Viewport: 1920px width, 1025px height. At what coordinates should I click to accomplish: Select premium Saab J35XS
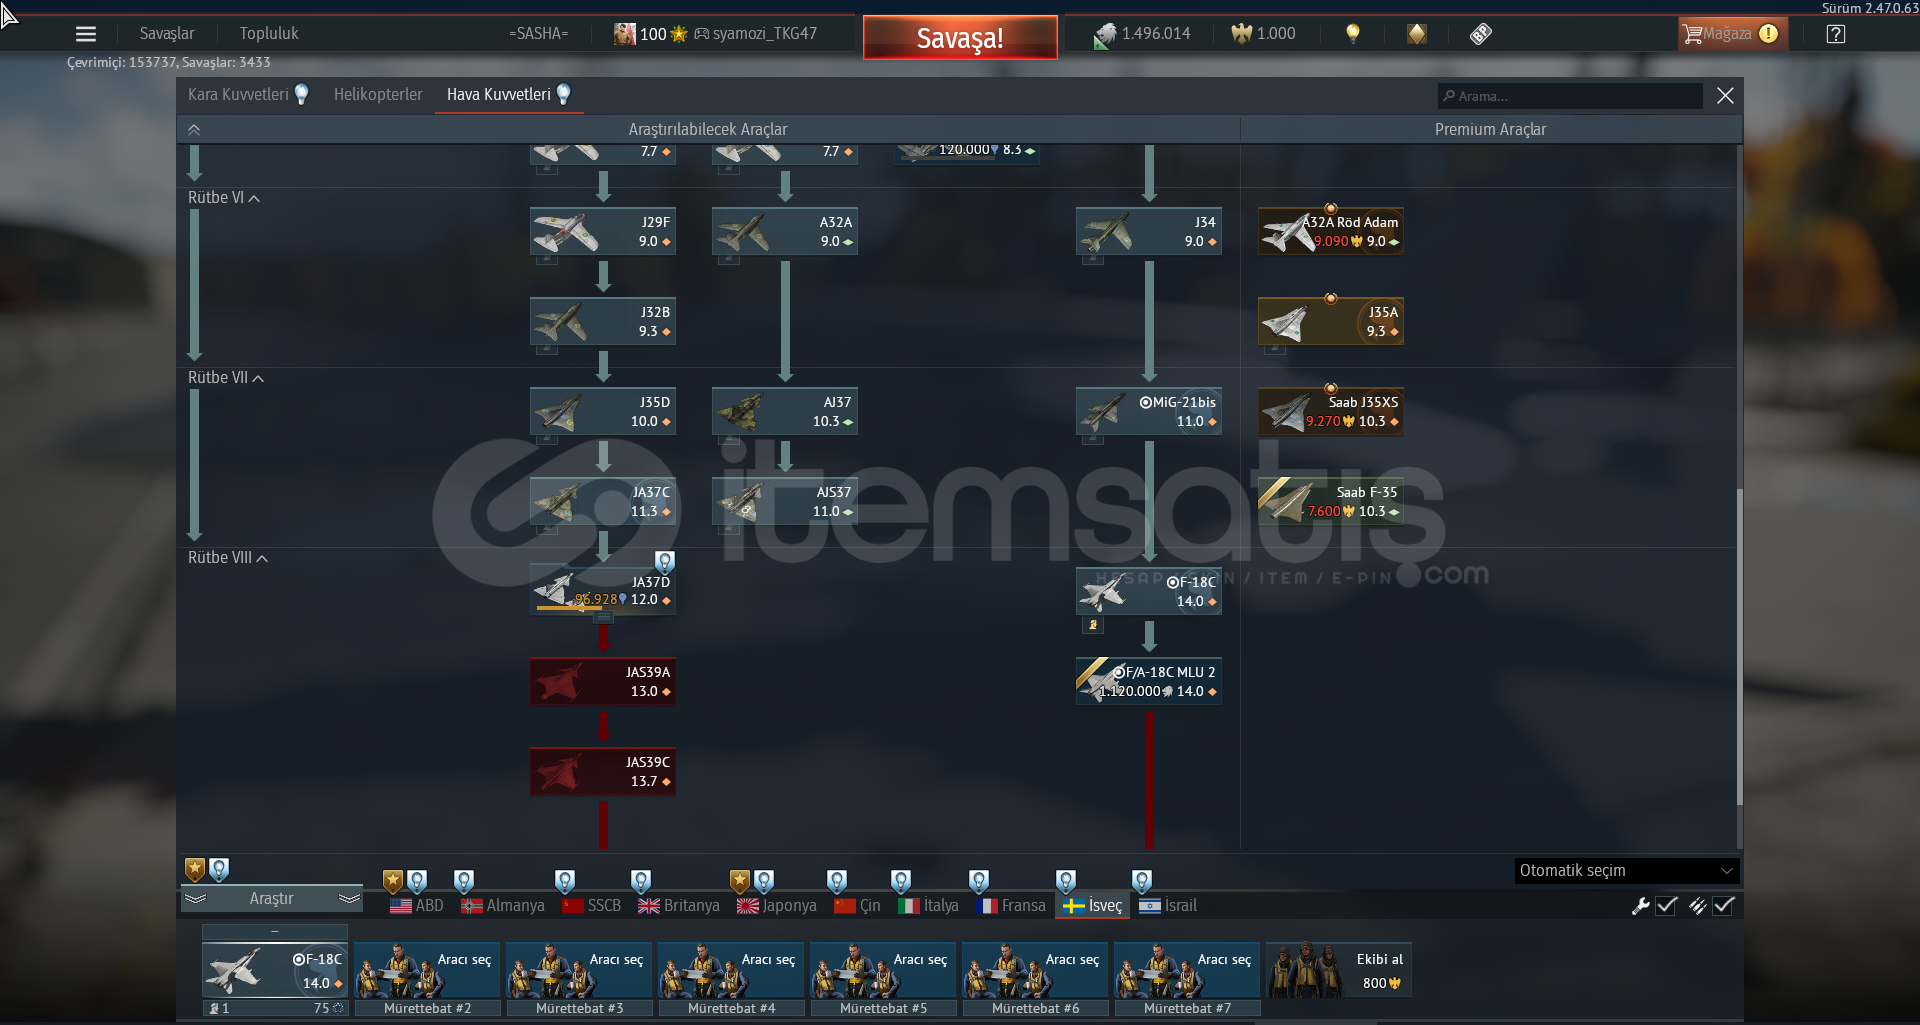pos(1331,412)
